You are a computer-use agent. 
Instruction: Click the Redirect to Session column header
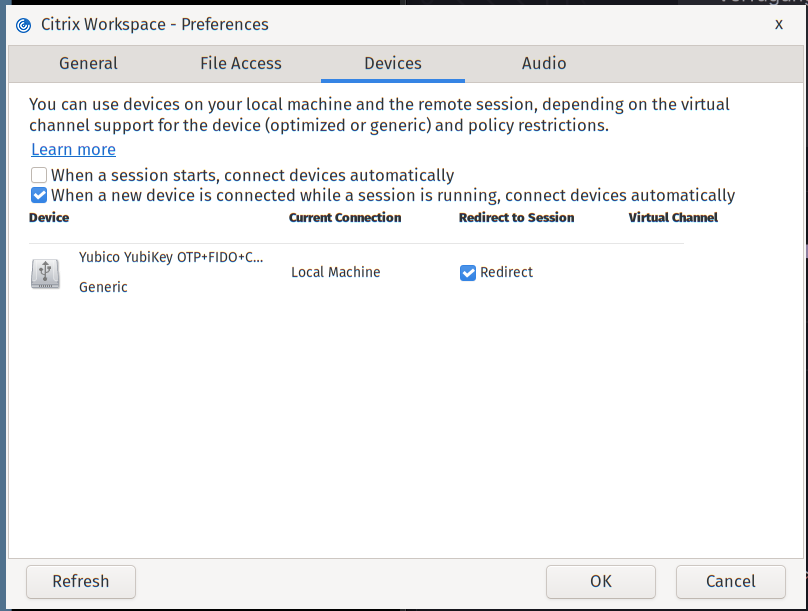(x=516, y=217)
